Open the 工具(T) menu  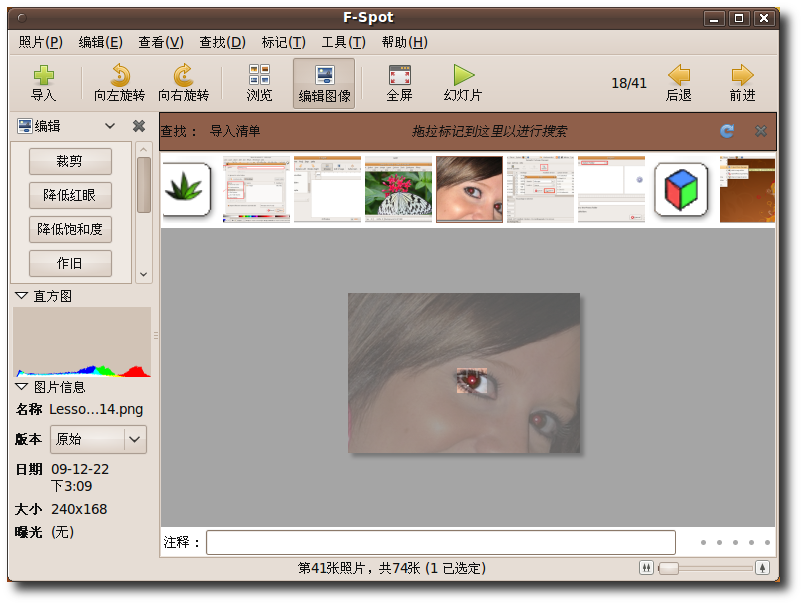(x=343, y=42)
